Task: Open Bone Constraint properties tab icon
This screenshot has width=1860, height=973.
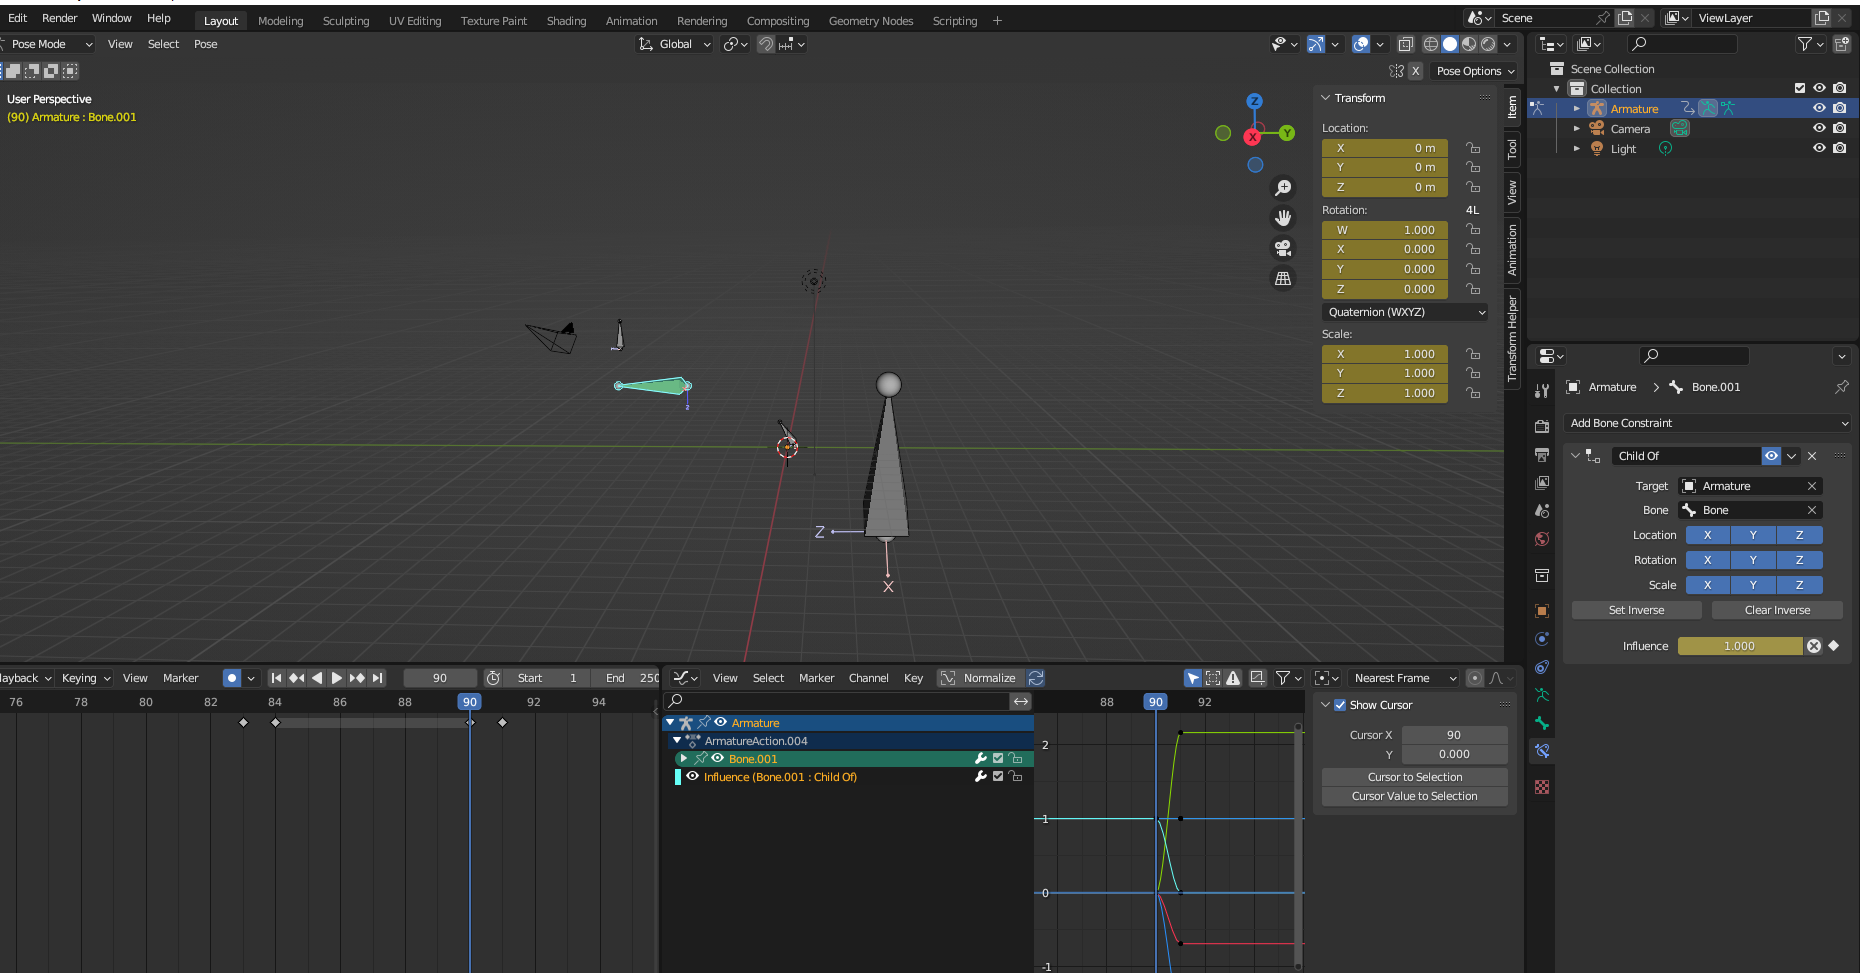Action: (1542, 751)
